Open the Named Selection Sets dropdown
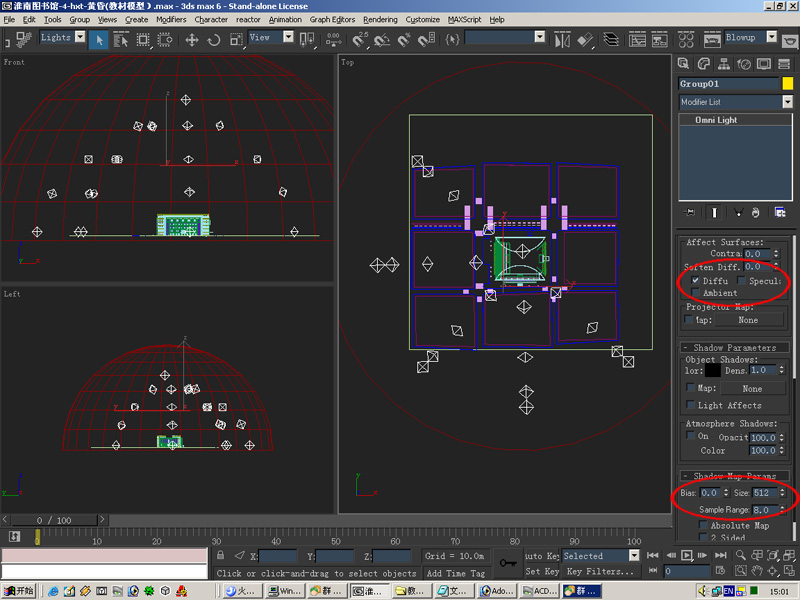Viewport: 800px width, 600px height. 540,37
